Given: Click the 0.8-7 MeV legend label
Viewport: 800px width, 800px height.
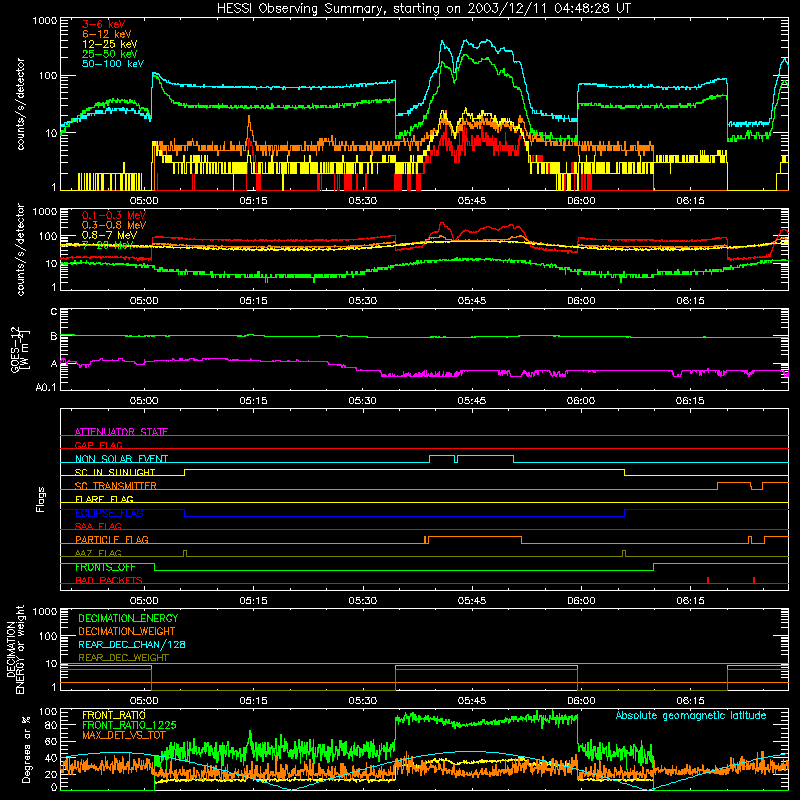Looking at the screenshot, I should point(109,235).
